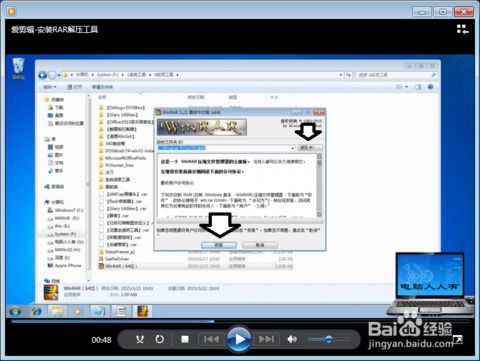This screenshot has width=480, height=361.
Task: Set the volume on the volume slider
Action: (x=325, y=340)
